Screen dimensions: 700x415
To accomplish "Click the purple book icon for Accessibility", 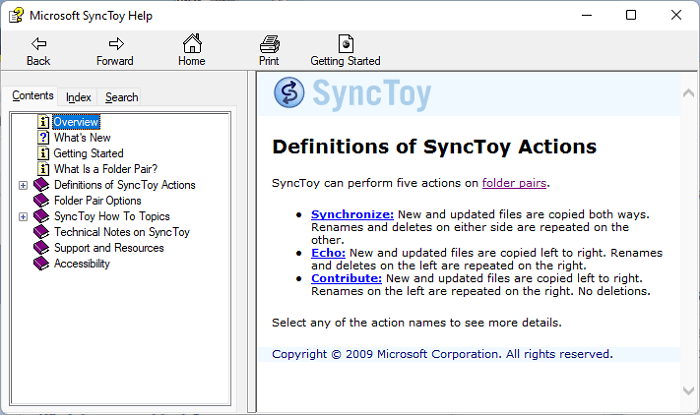I will point(41,263).
